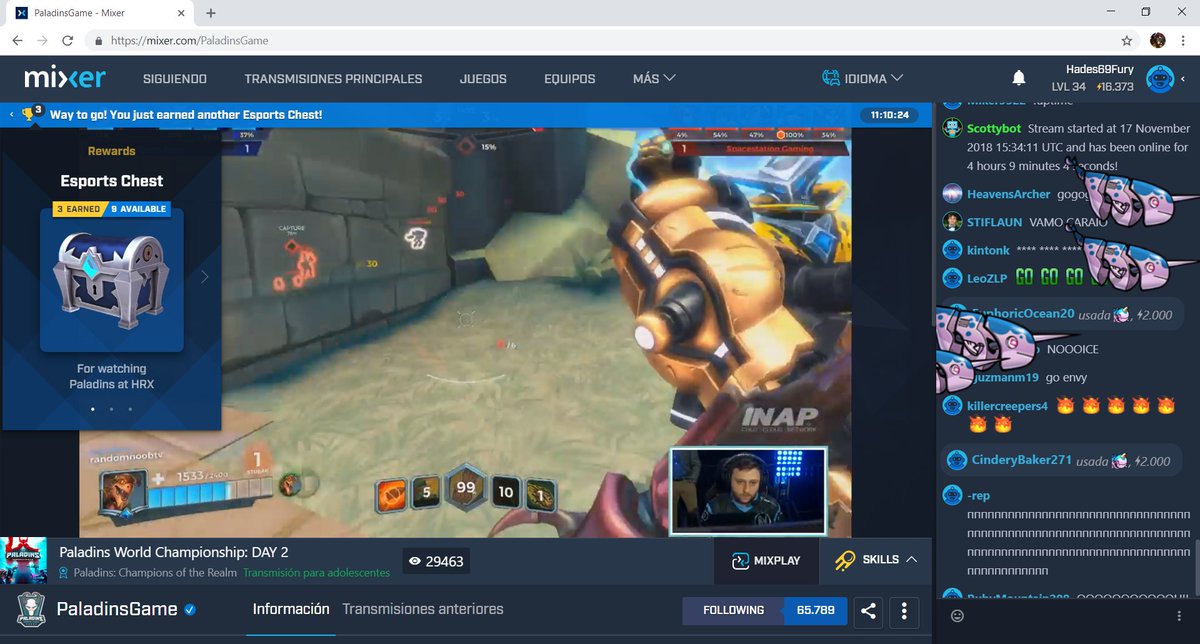This screenshot has height=644, width=1200.
Task: Click the verified badge next to PaladinsGame
Action: [190, 609]
